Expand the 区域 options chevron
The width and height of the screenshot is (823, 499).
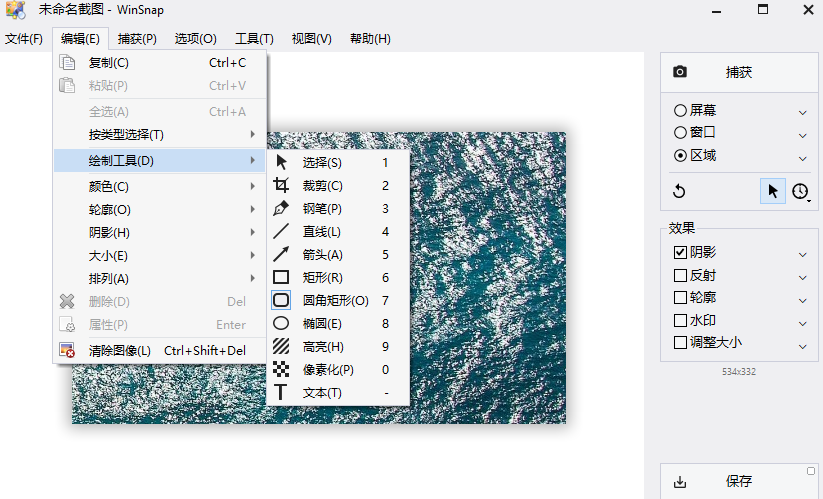point(803,158)
